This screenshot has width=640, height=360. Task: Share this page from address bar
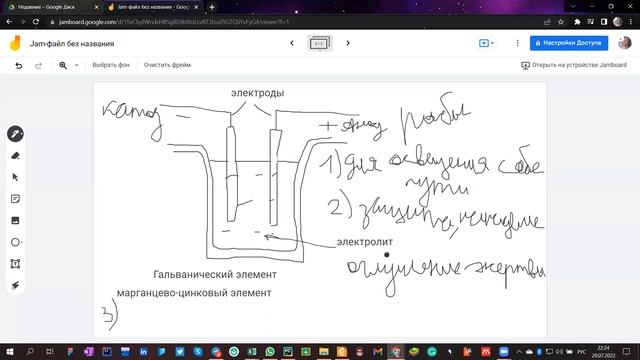coord(547,22)
